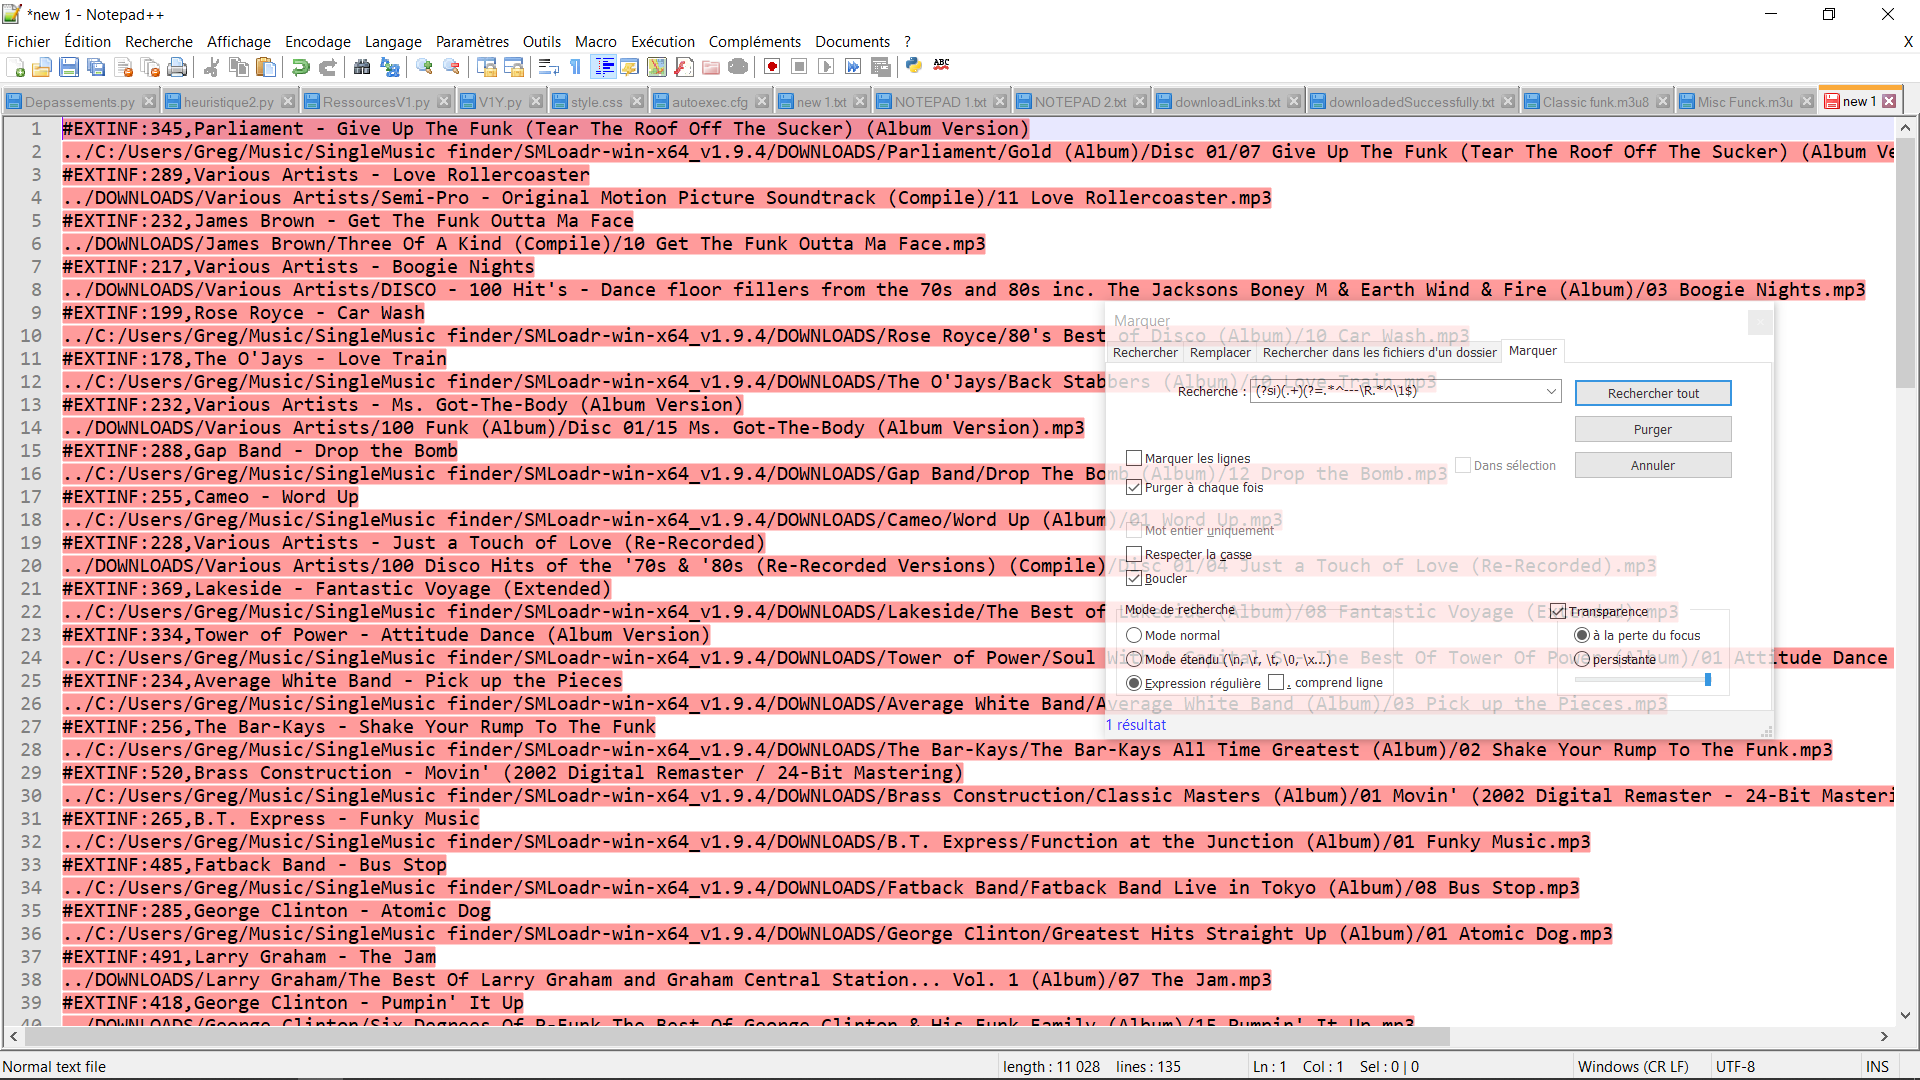This screenshot has height=1080, width=1920.
Task: Click the UTF-8 encoding in status bar
Action: point(1735,1066)
